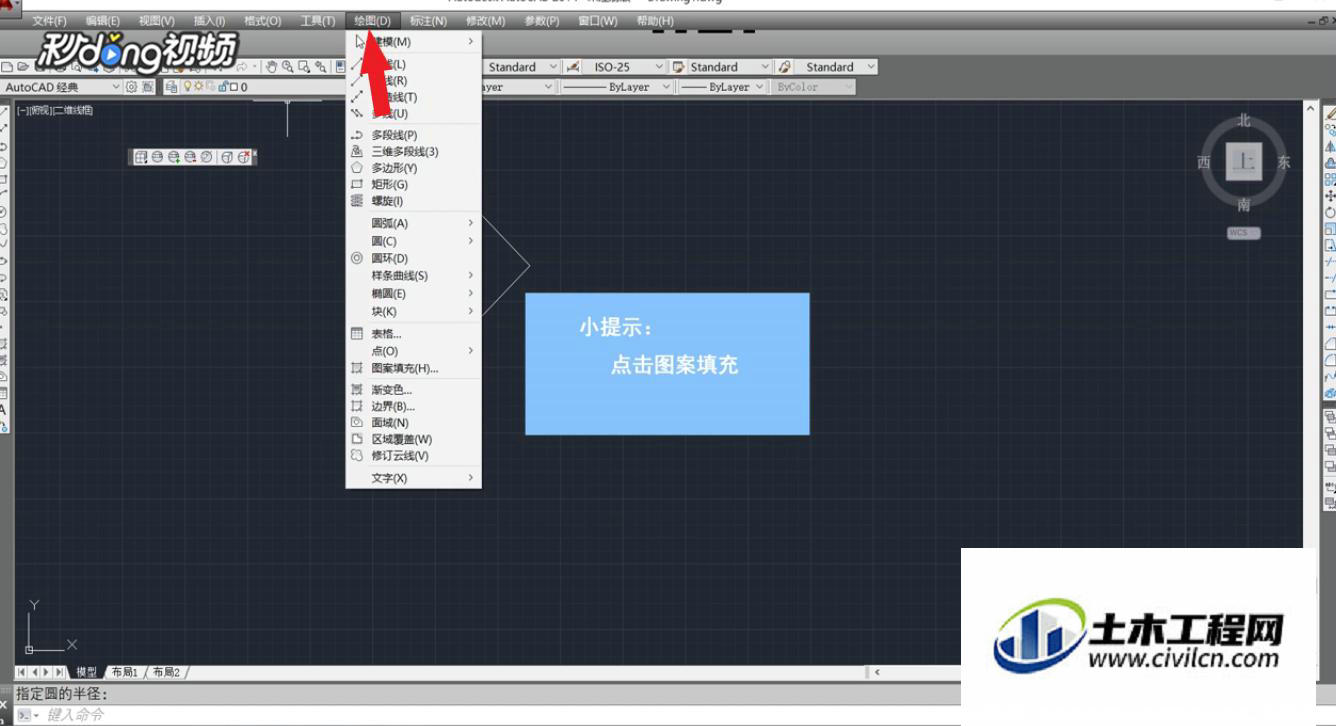The width and height of the screenshot is (1336, 726).
Task: Click the rectangle icon beside 矩形(G)
Action: click(x=357, y=185)
